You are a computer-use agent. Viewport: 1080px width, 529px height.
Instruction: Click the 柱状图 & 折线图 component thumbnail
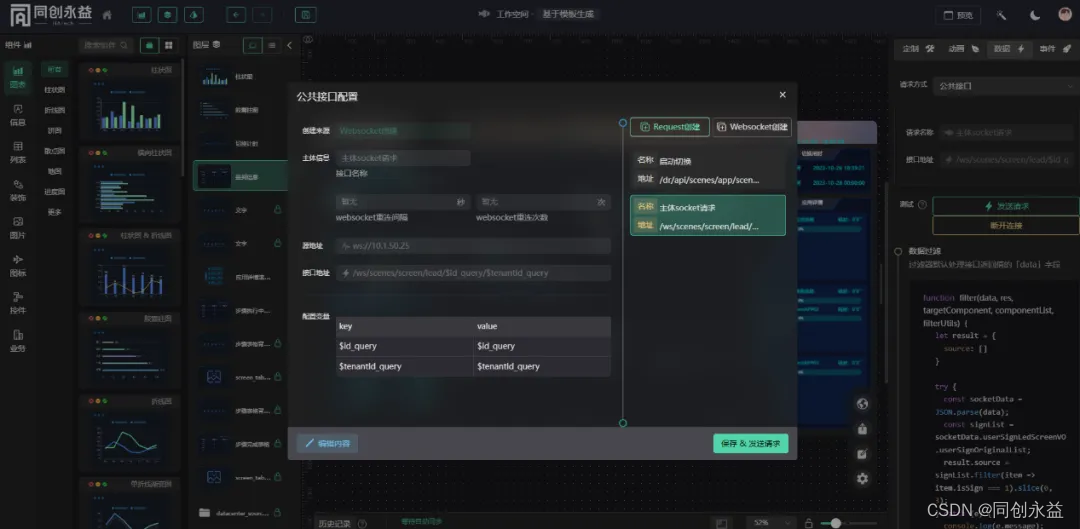pos(130,267)
